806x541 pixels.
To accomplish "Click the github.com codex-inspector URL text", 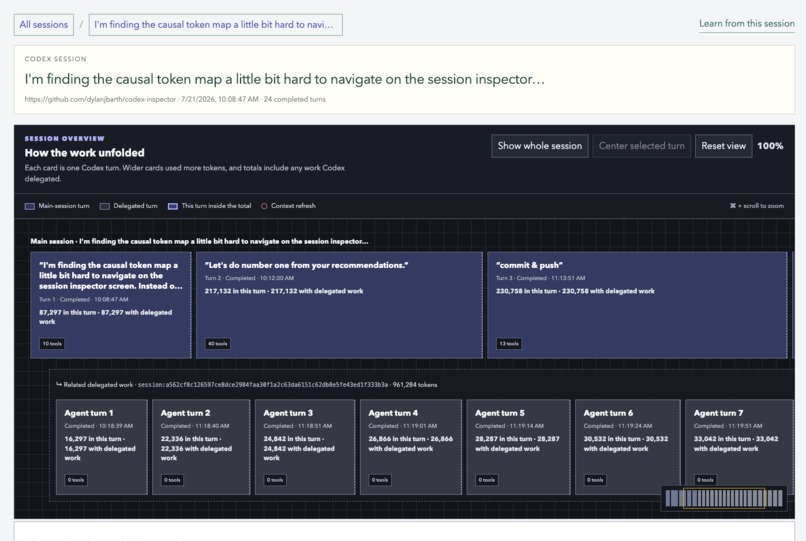I will [100, 99].
